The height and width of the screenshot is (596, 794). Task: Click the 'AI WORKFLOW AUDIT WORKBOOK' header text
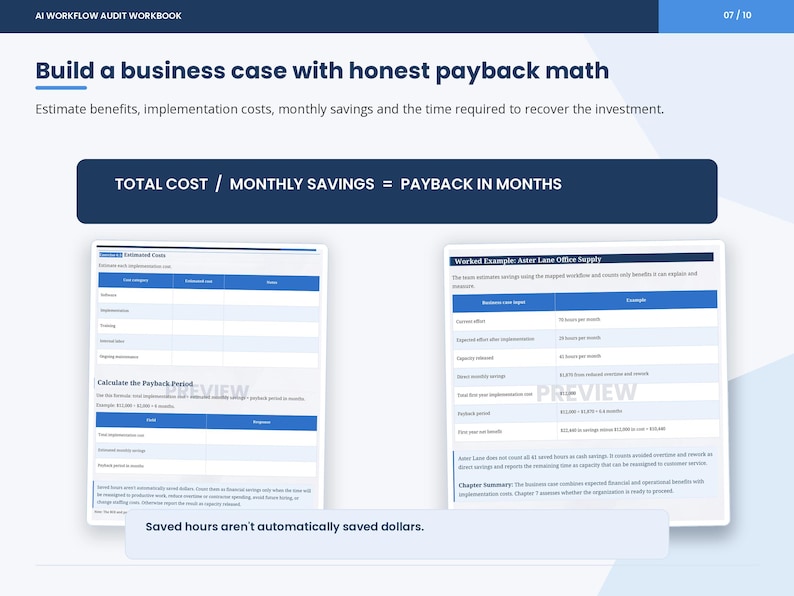[x=108, y=16]
